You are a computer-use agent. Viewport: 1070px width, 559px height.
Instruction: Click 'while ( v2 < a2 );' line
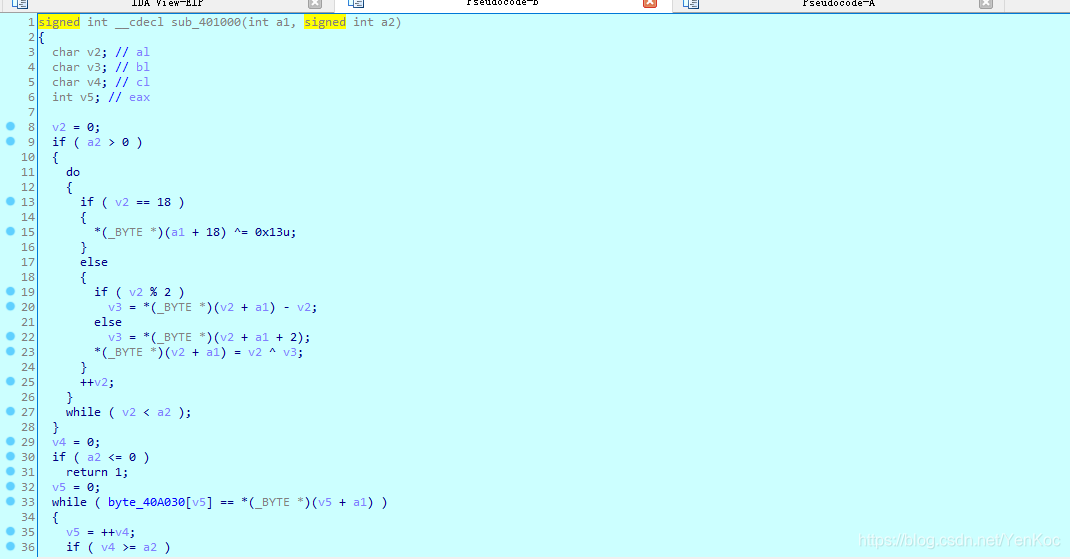[x=128, y=412]
